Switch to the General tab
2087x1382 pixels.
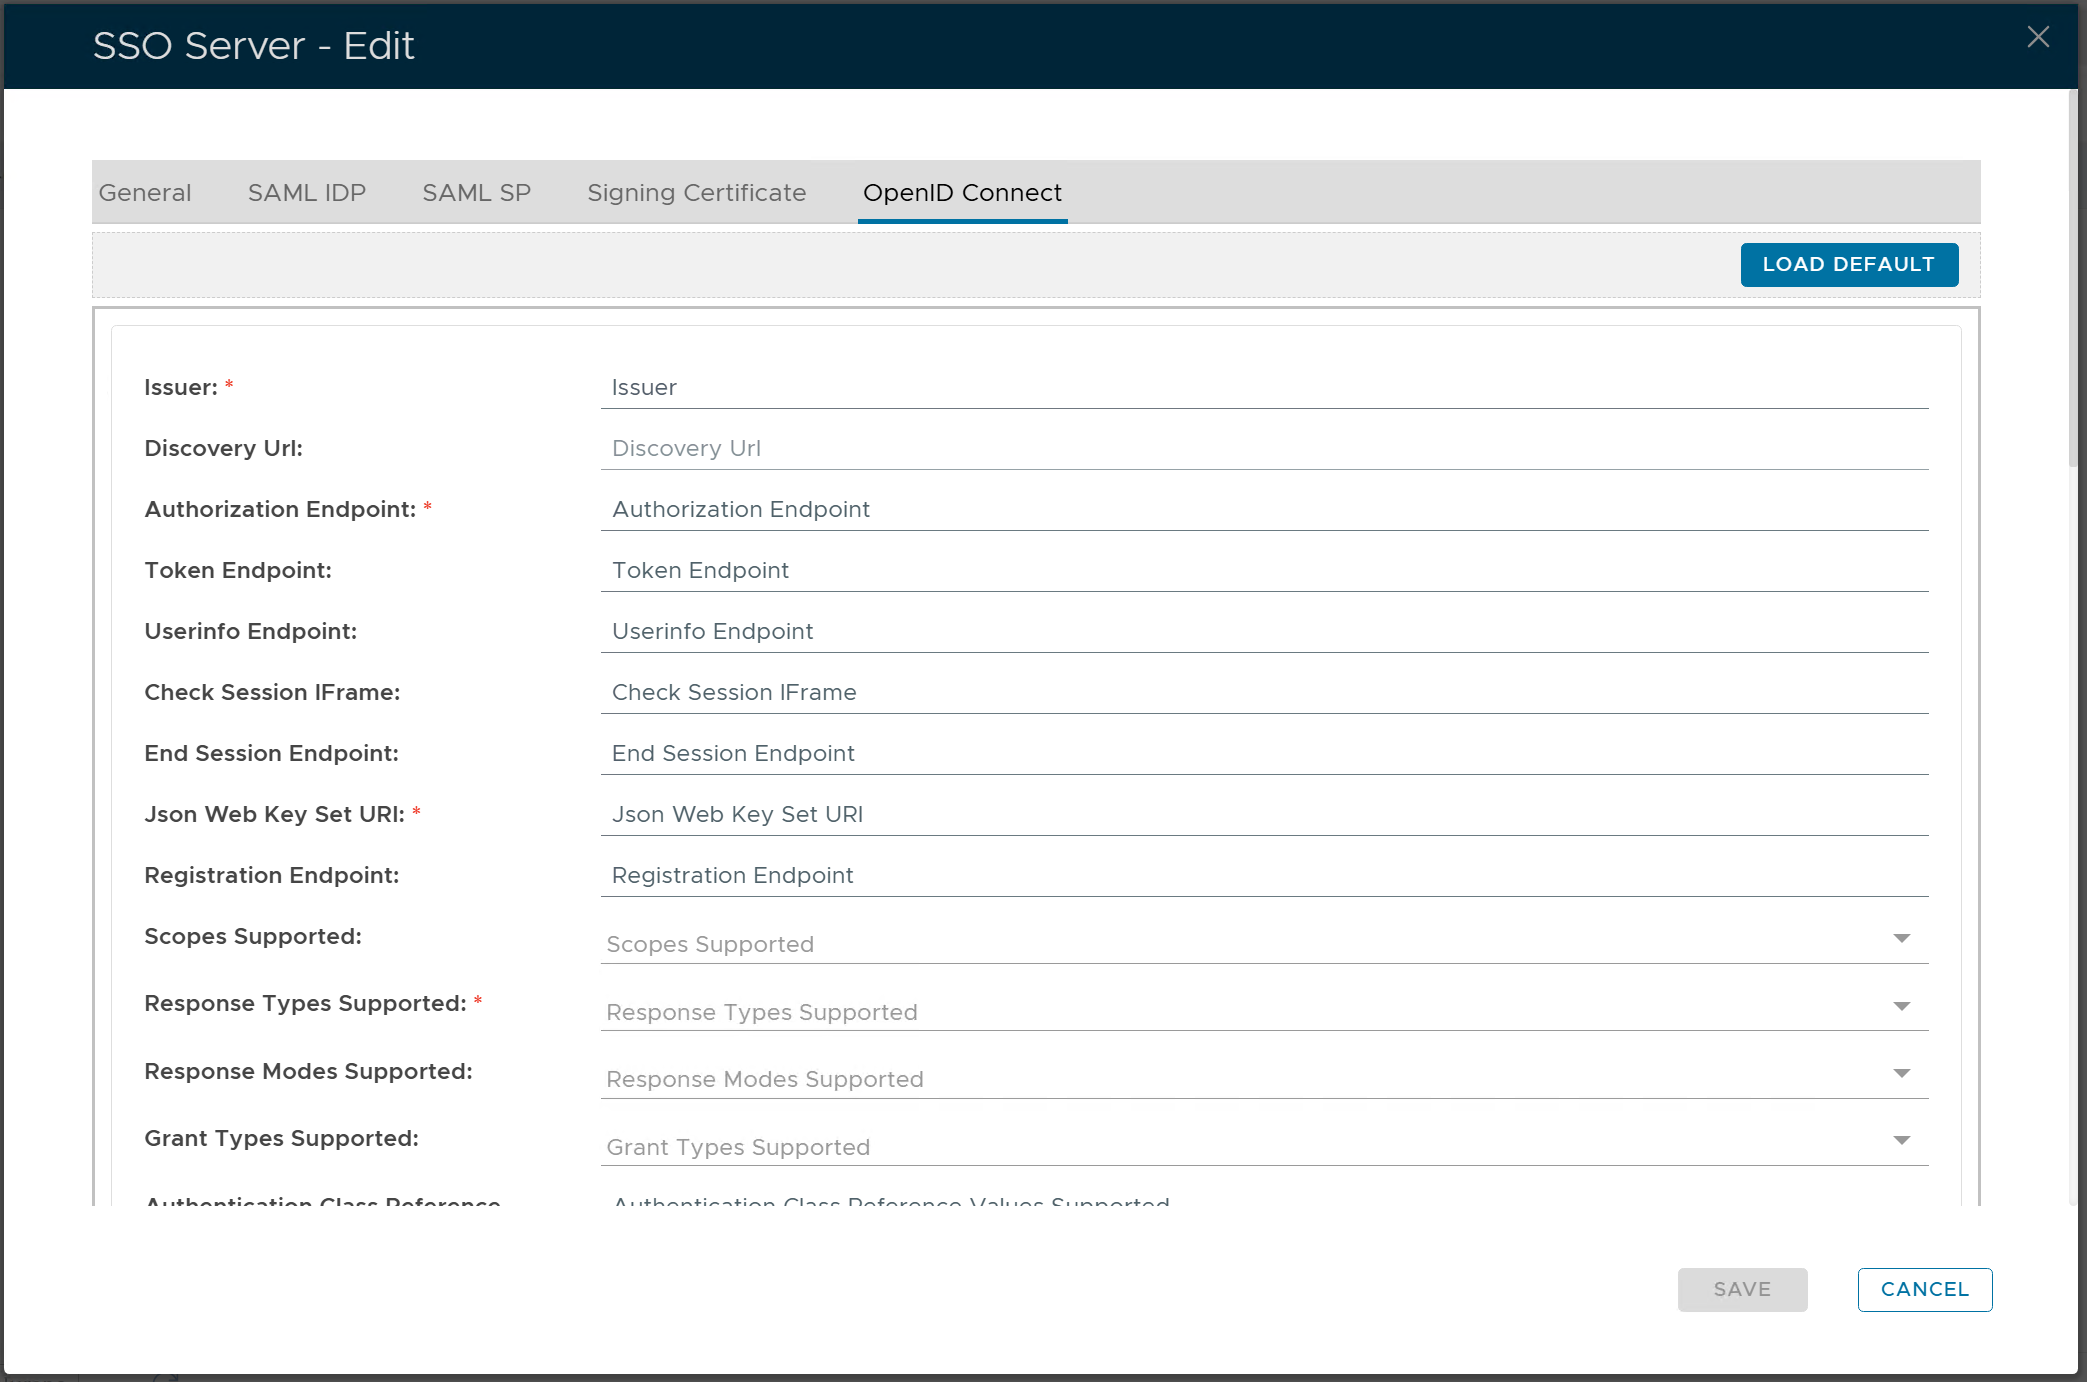pyautogui.click(x=145, y=193)
